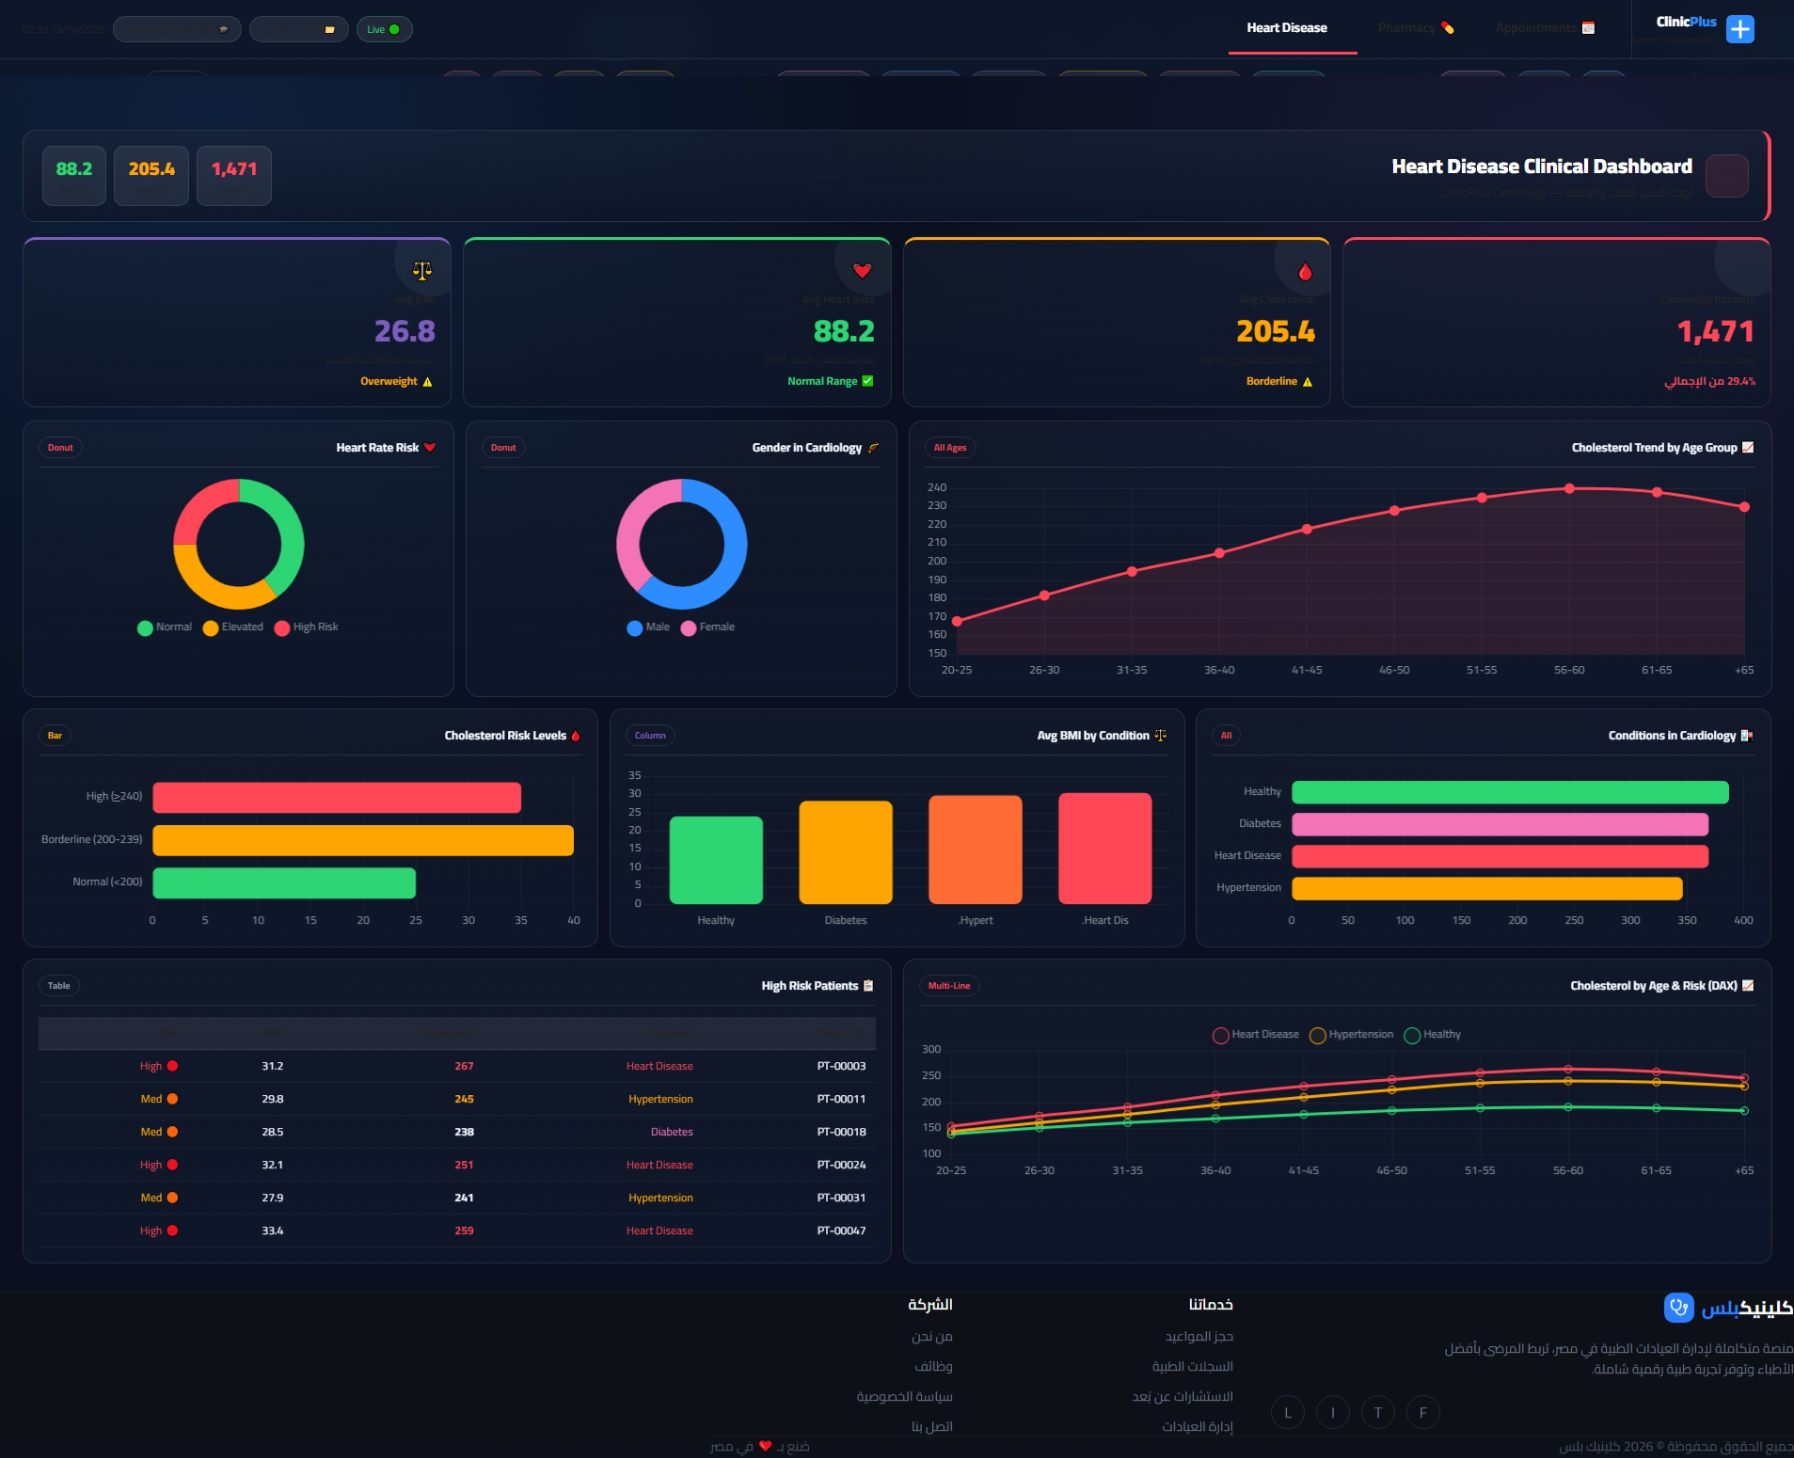1794x1458 pixels.
Task: Toggle the Healthy series in multi-line legend
Action: click(x=1433, y=1035)
